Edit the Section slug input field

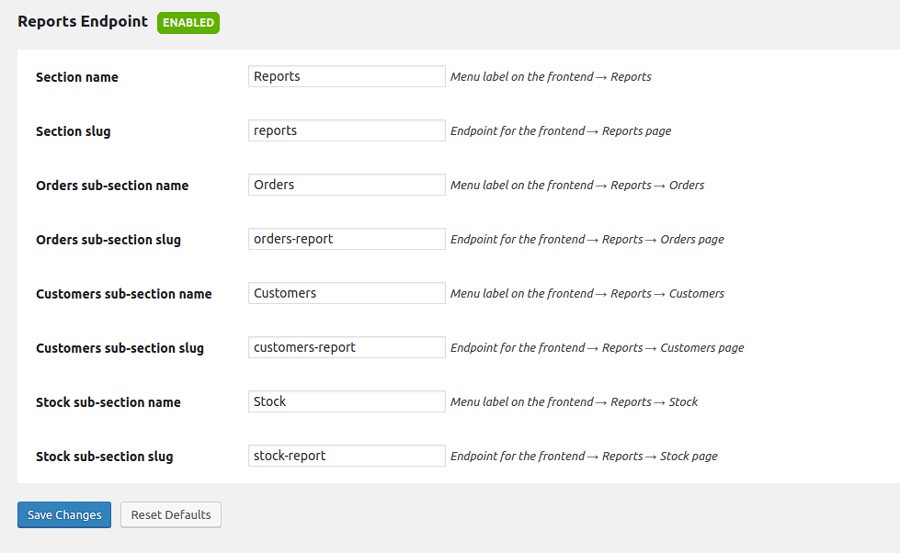(346, 131)
